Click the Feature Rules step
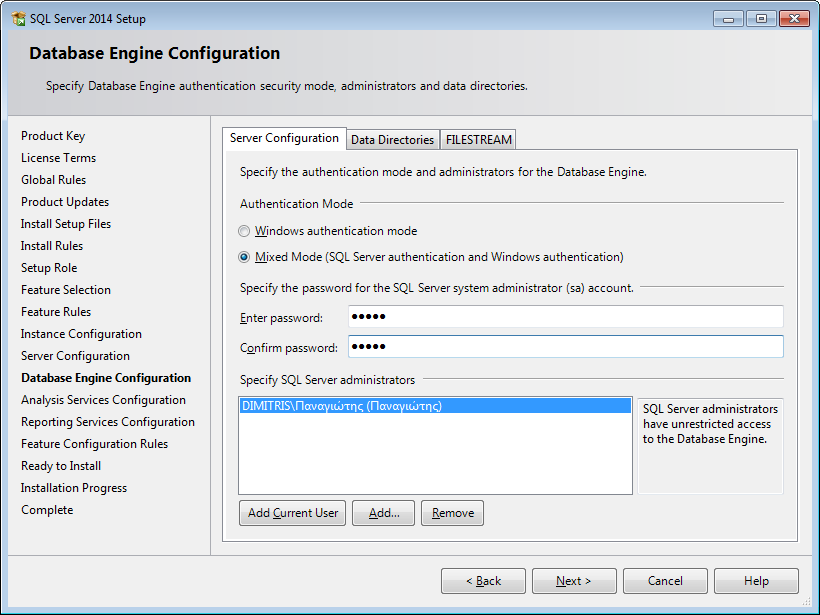 [x=56, y=312]
